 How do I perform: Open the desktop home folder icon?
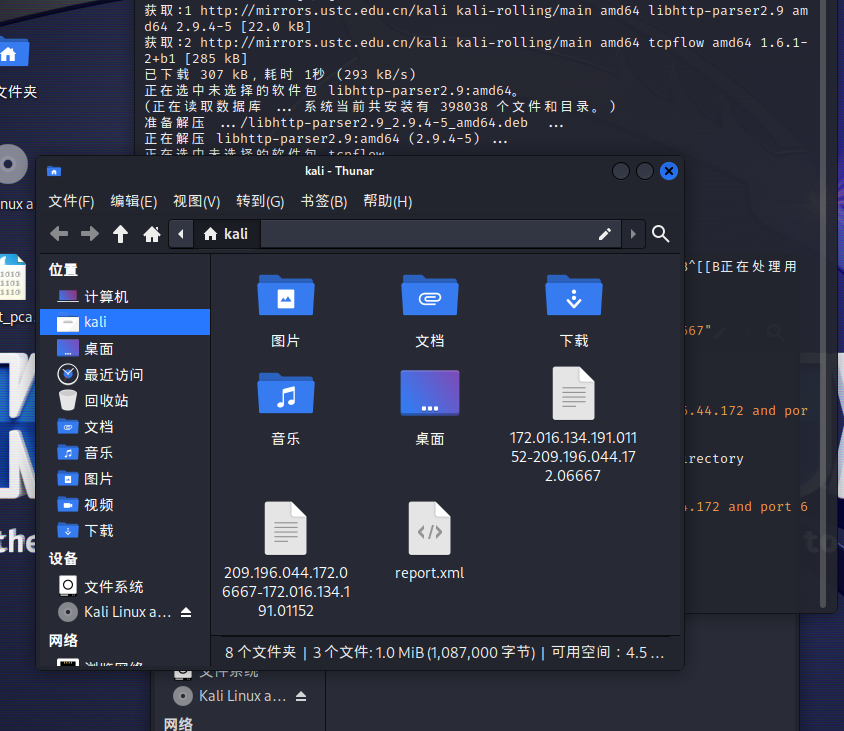pos(14,53)
